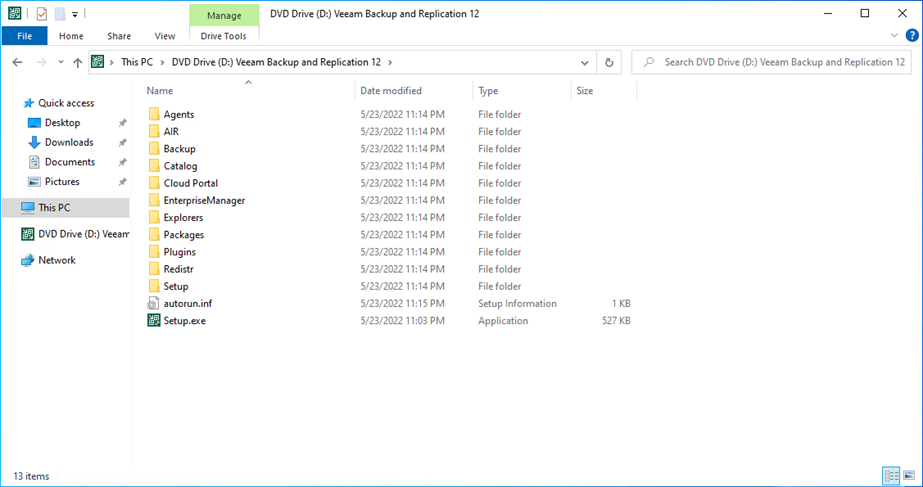This screenshot has width=923, height=487.
Task: Select the Cloud Portal folder icon
Action: [154, 183]
